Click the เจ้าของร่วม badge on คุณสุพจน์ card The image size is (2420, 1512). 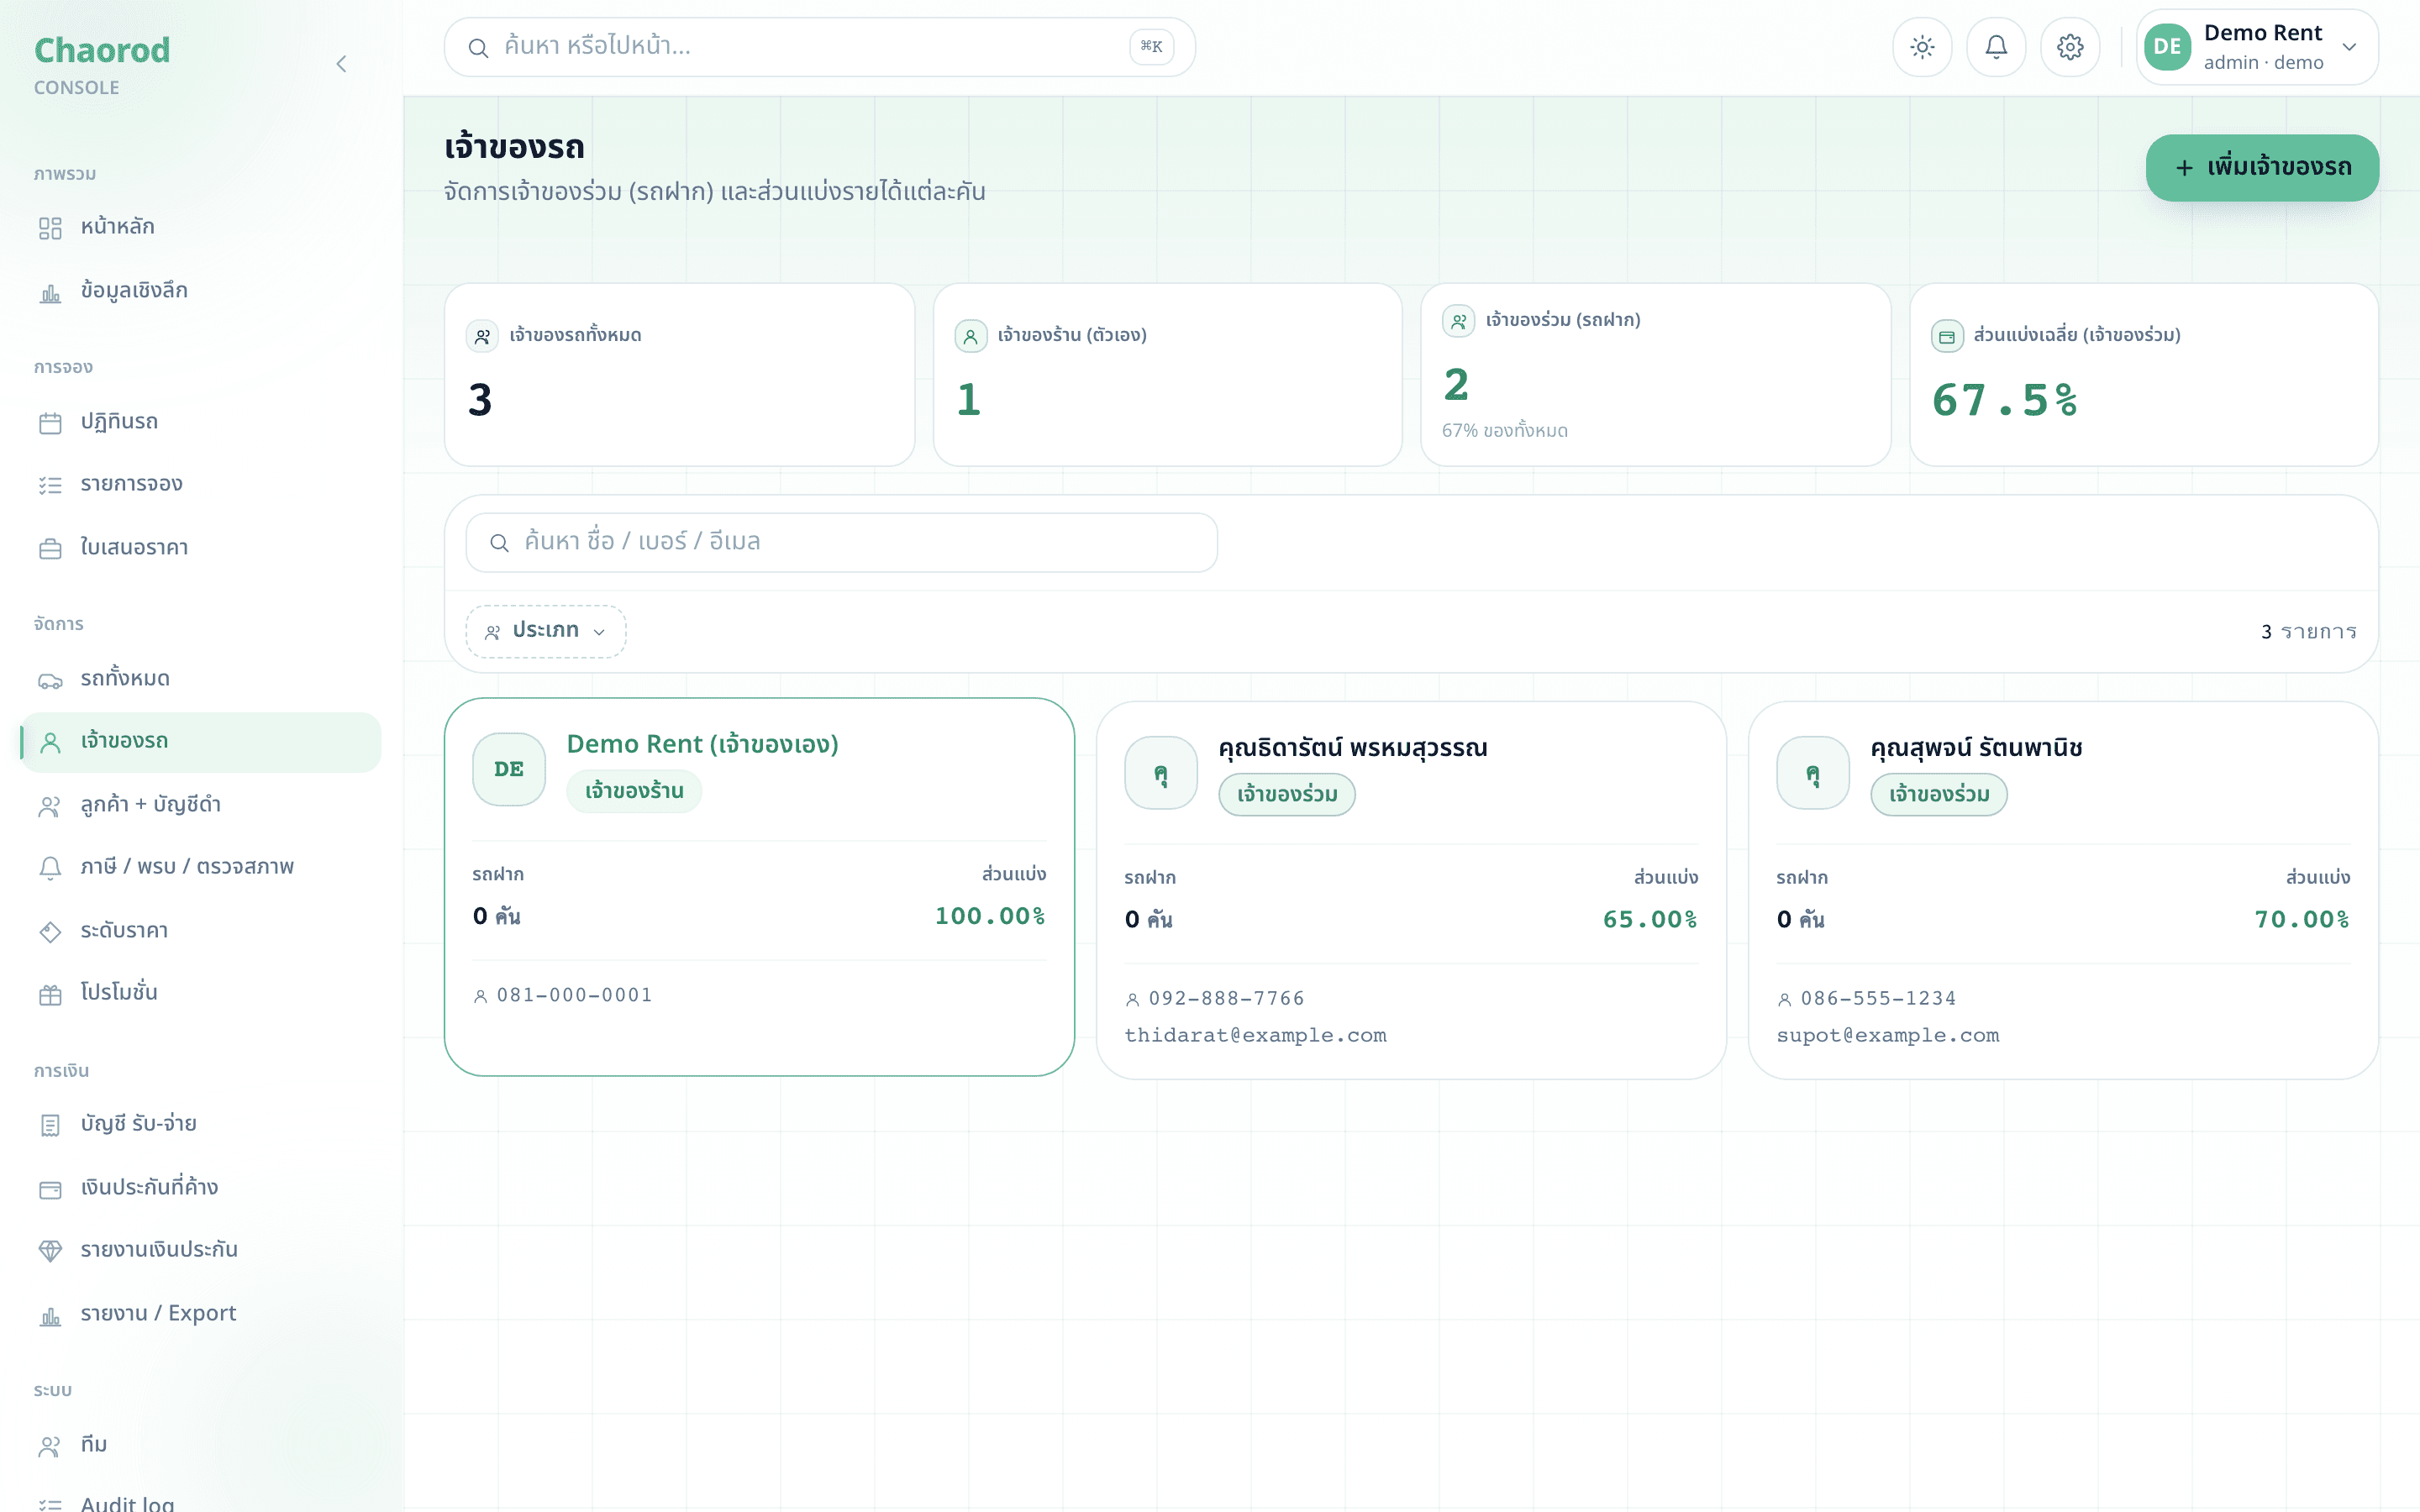[1939, 795]
